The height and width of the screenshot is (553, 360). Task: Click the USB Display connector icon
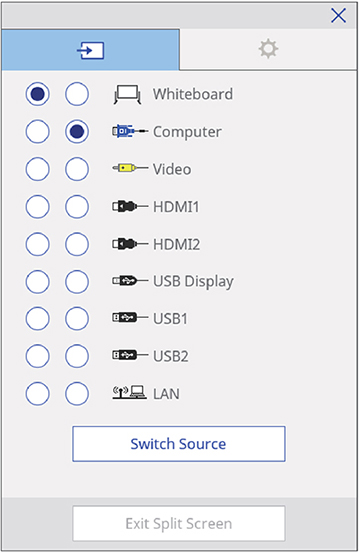129,281
